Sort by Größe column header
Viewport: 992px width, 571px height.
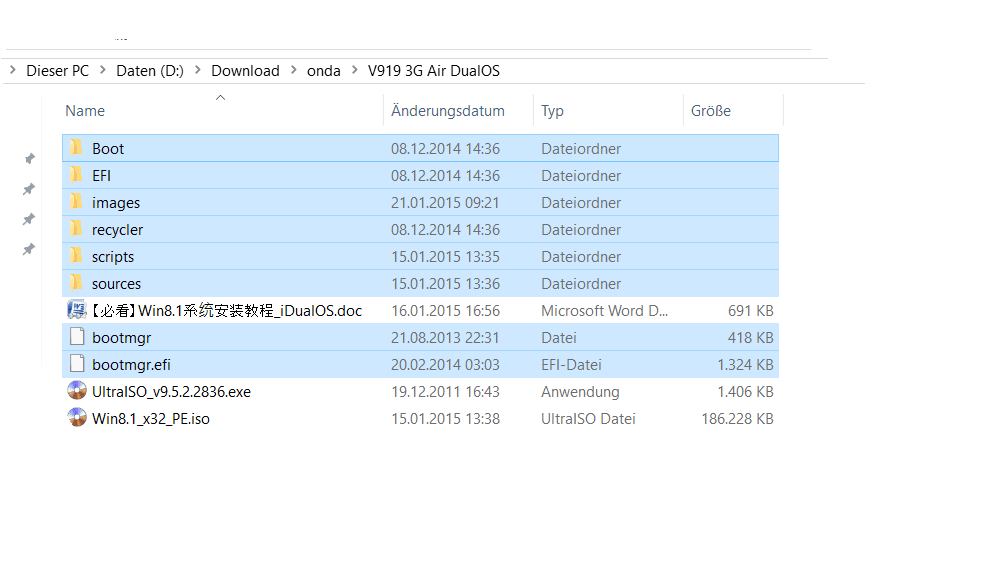coord(710,111)
